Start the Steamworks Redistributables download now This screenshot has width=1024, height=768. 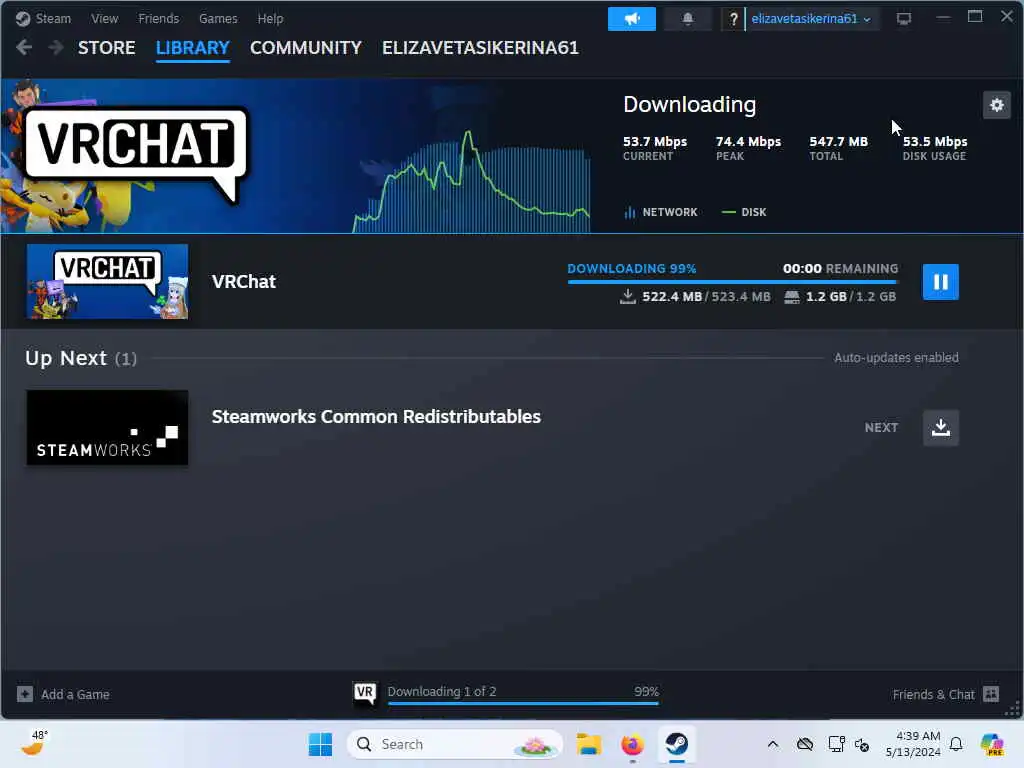click(x=940, y=428)
